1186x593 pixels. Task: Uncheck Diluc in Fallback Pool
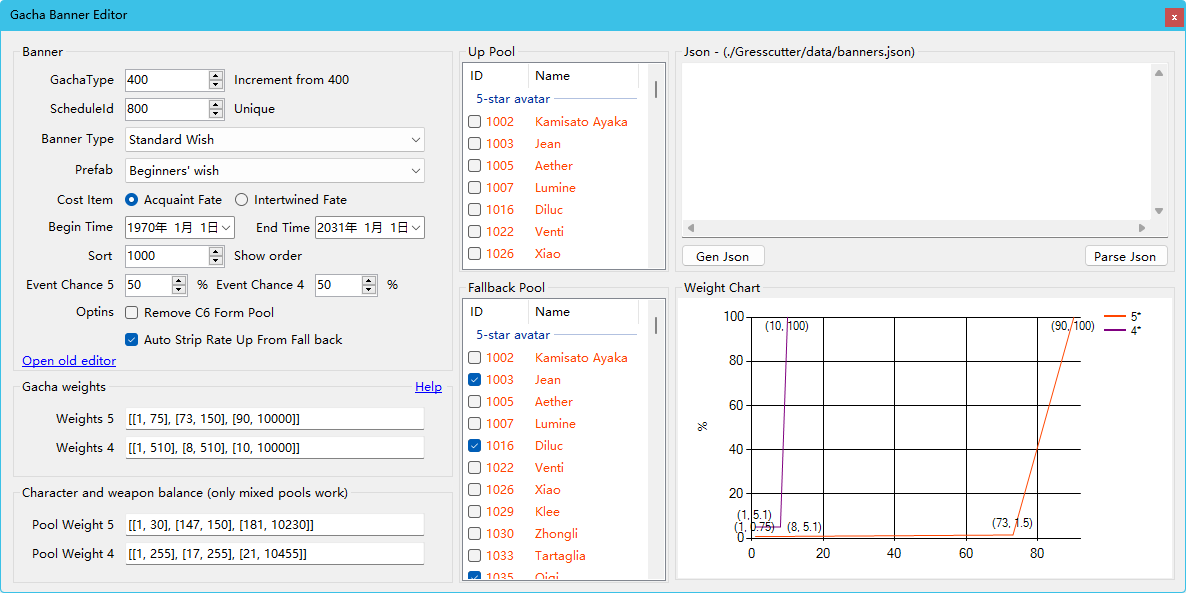[475, 446]
